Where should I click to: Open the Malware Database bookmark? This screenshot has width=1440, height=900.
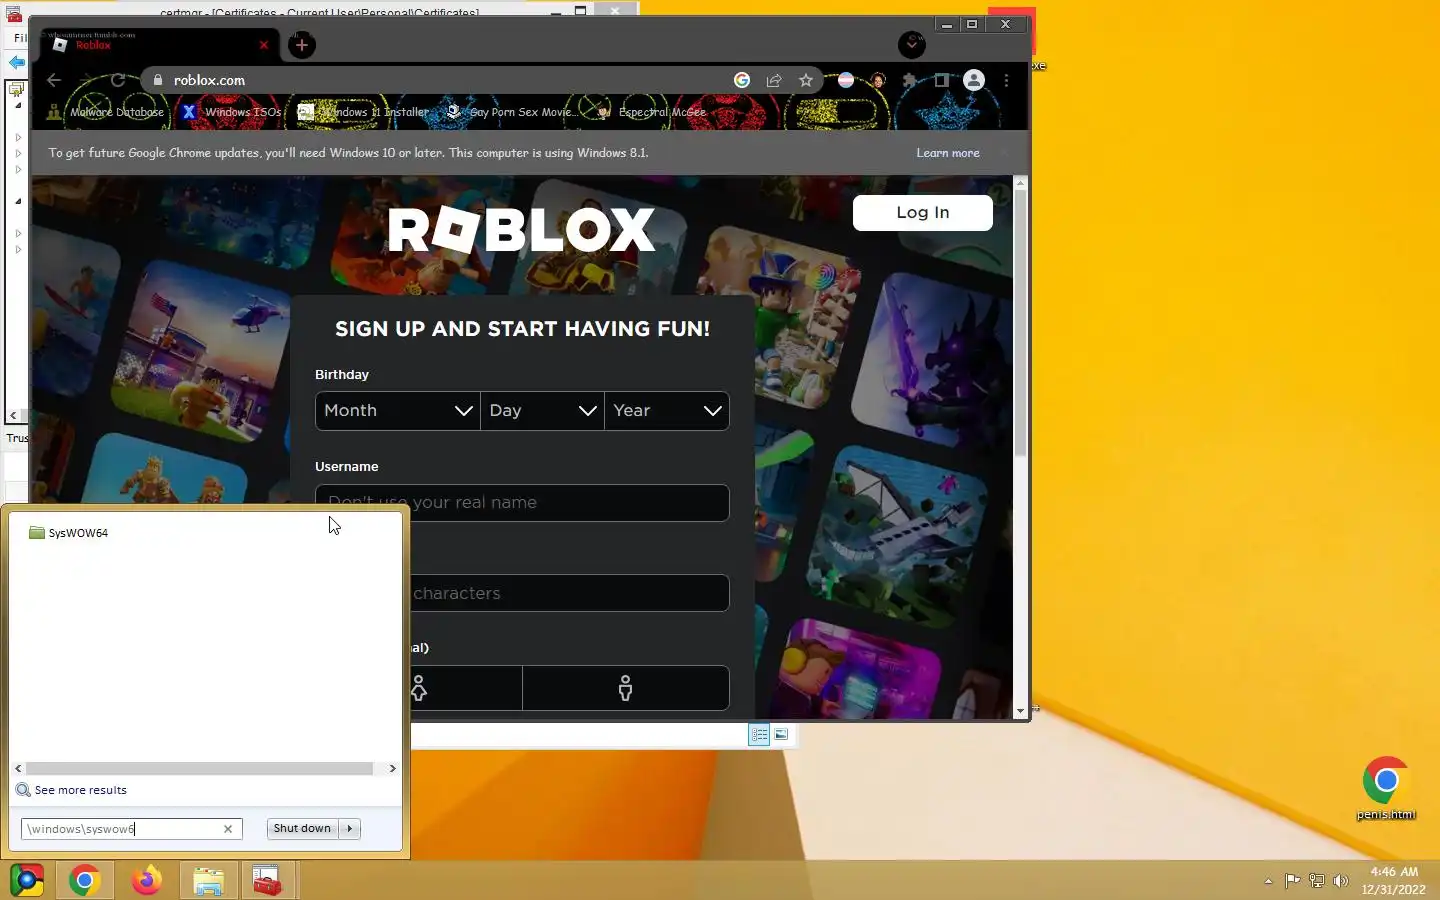point(106,112)
